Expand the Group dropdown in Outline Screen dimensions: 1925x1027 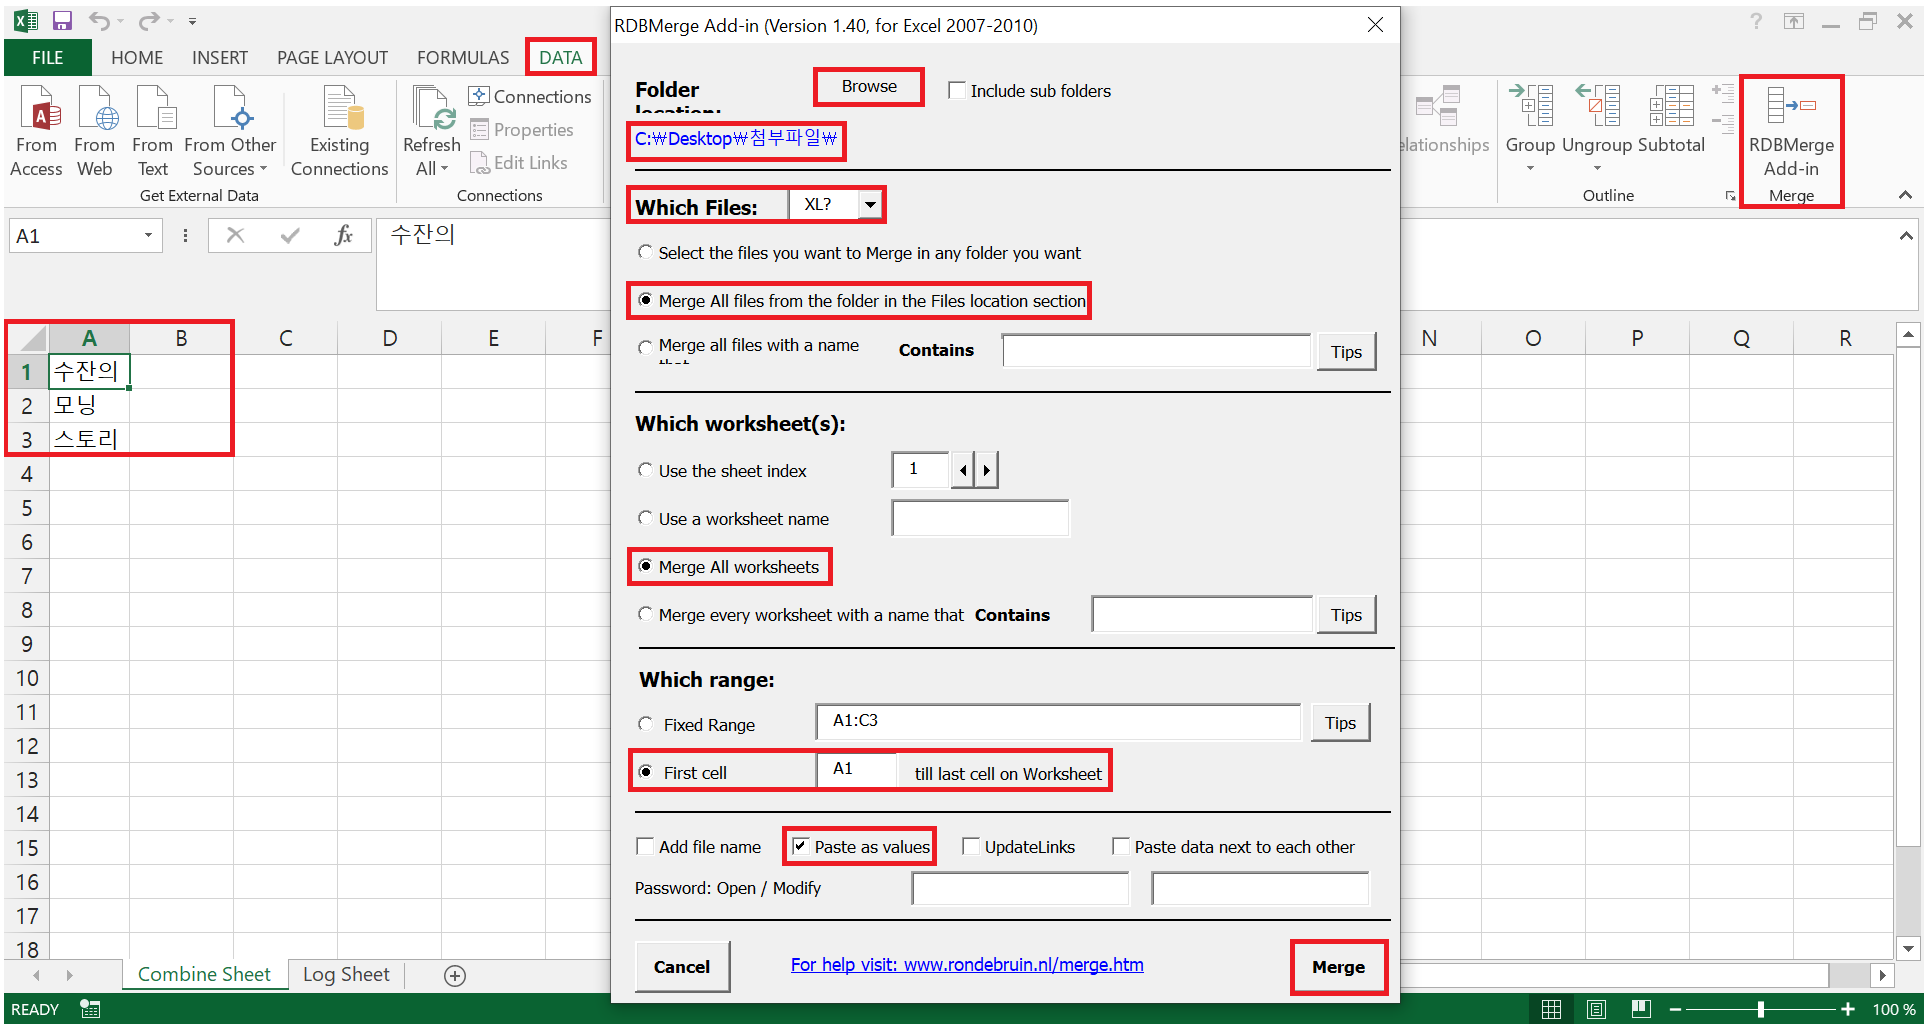(1530, 168)
